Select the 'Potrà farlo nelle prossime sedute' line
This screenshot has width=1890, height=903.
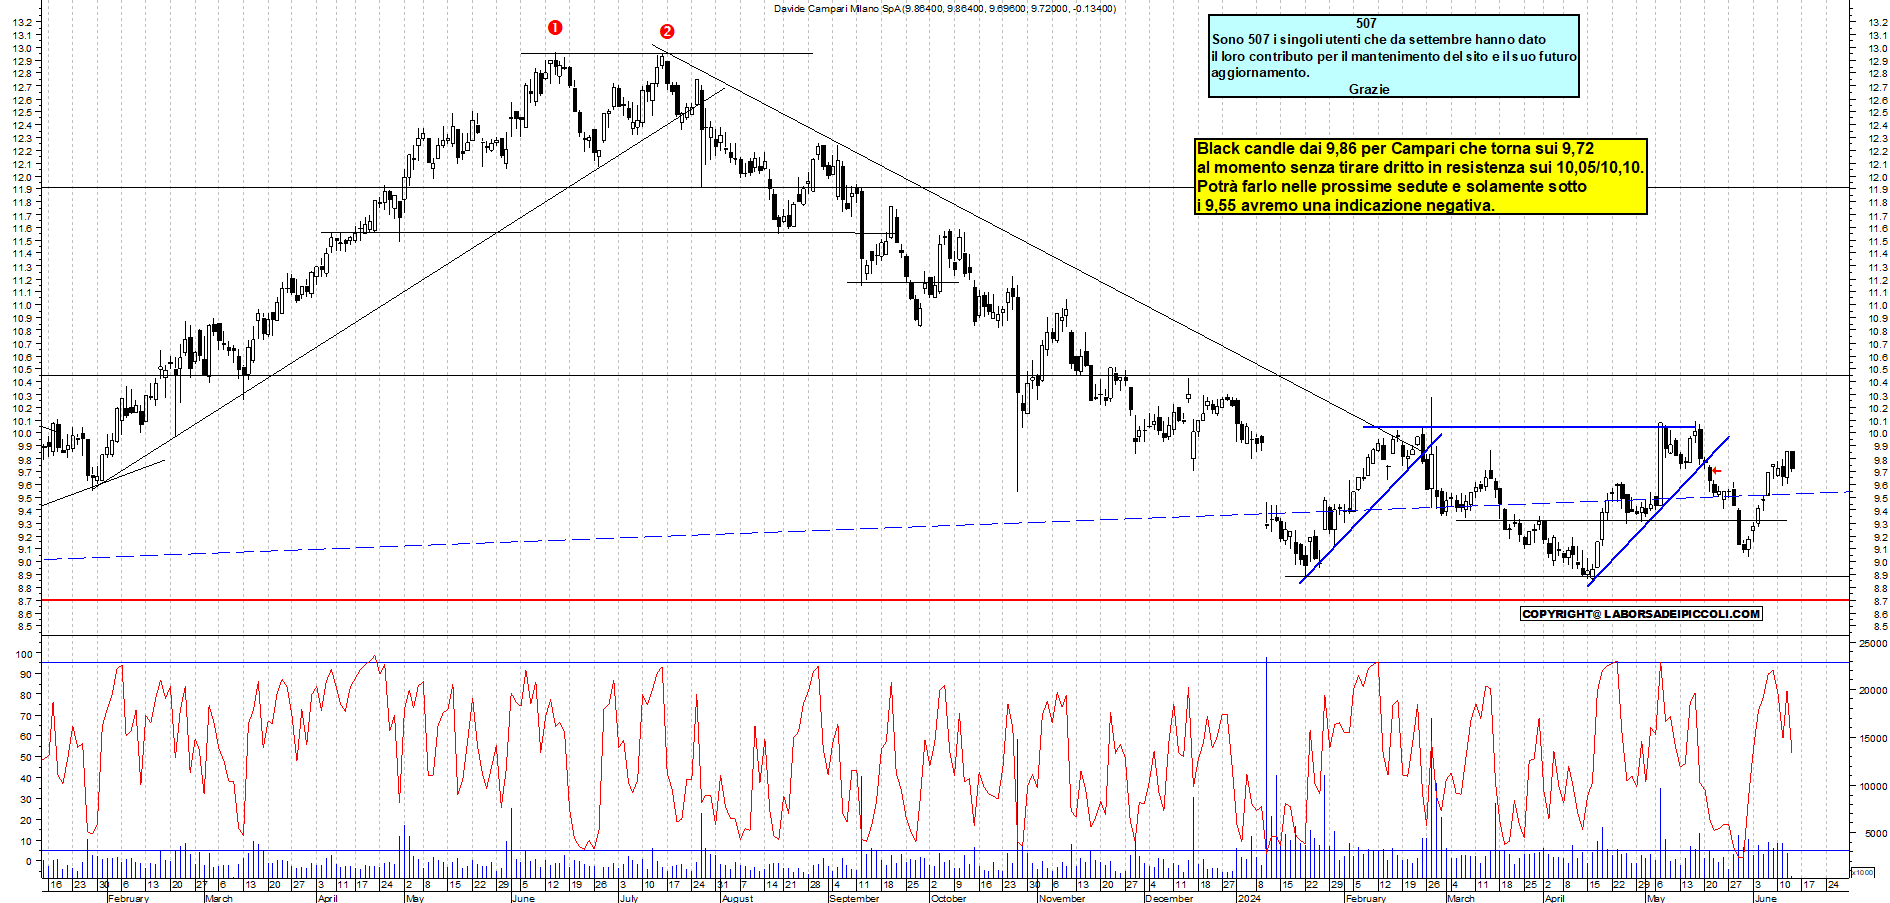(1392, 186)
